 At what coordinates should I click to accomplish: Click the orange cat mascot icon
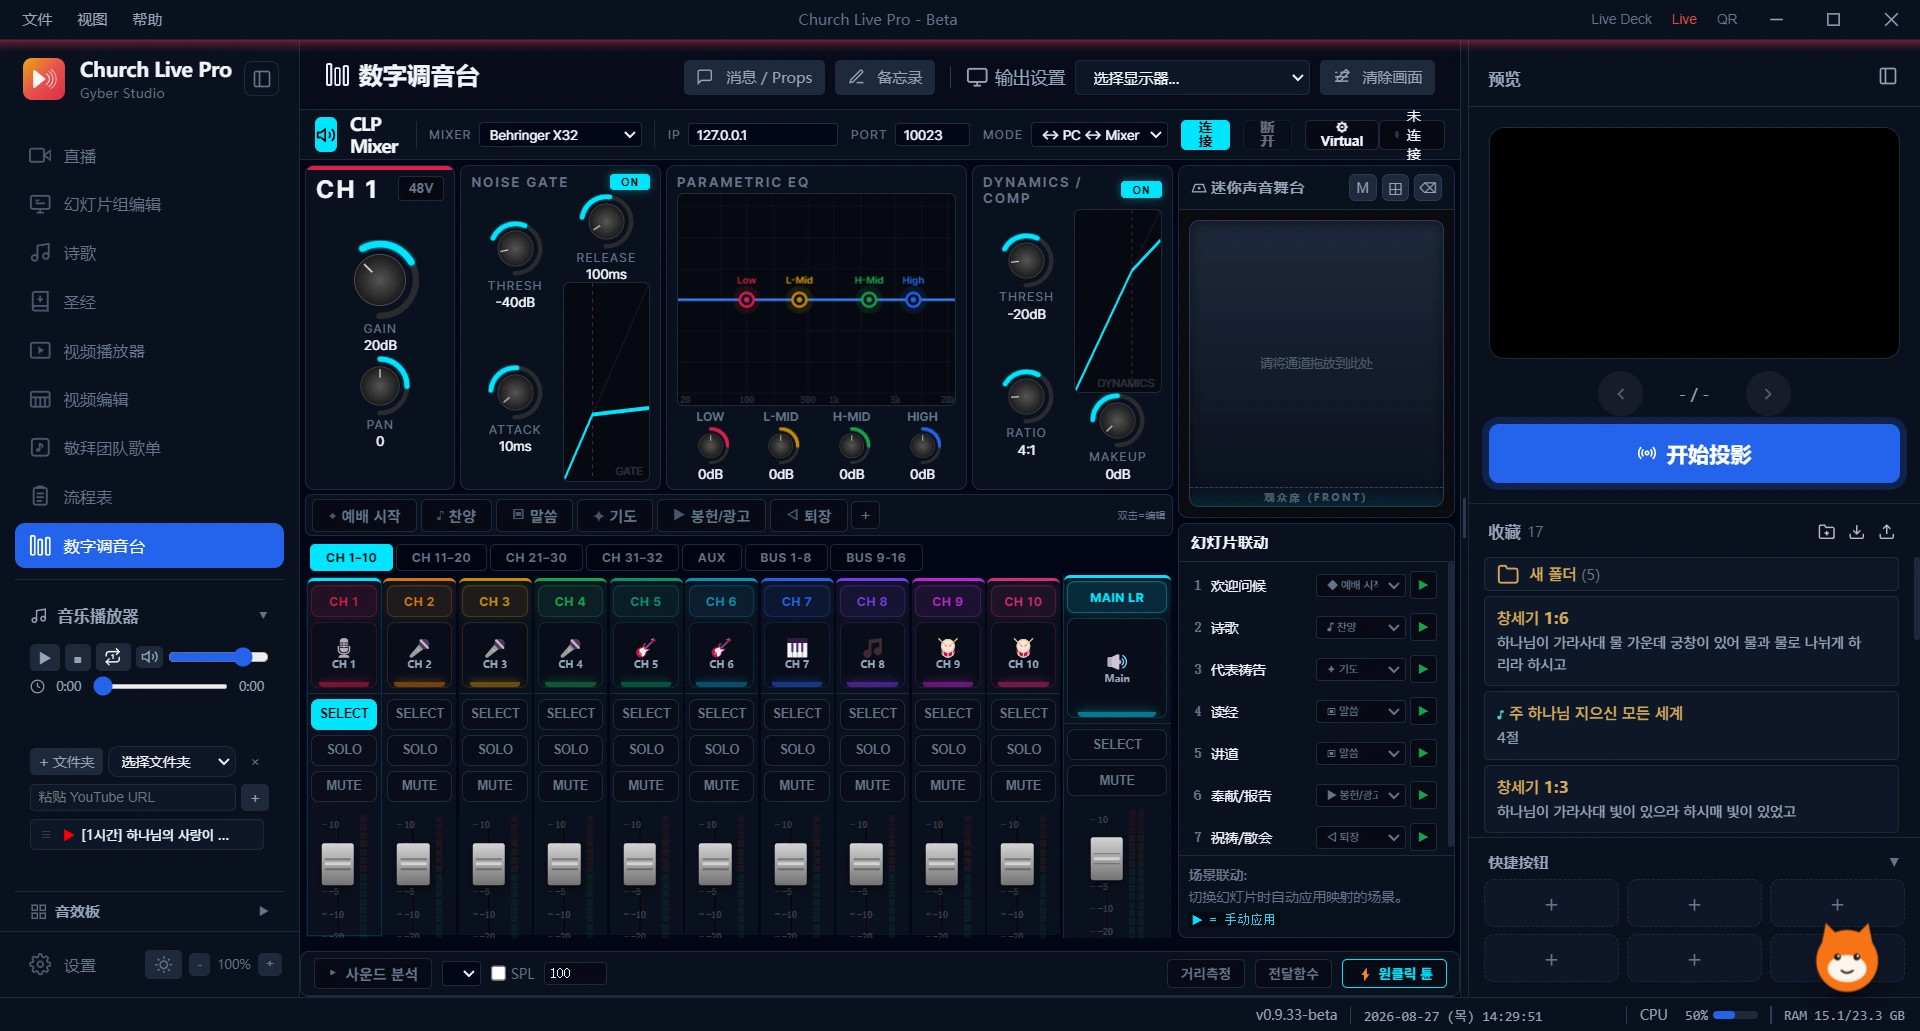[1846, 958]
